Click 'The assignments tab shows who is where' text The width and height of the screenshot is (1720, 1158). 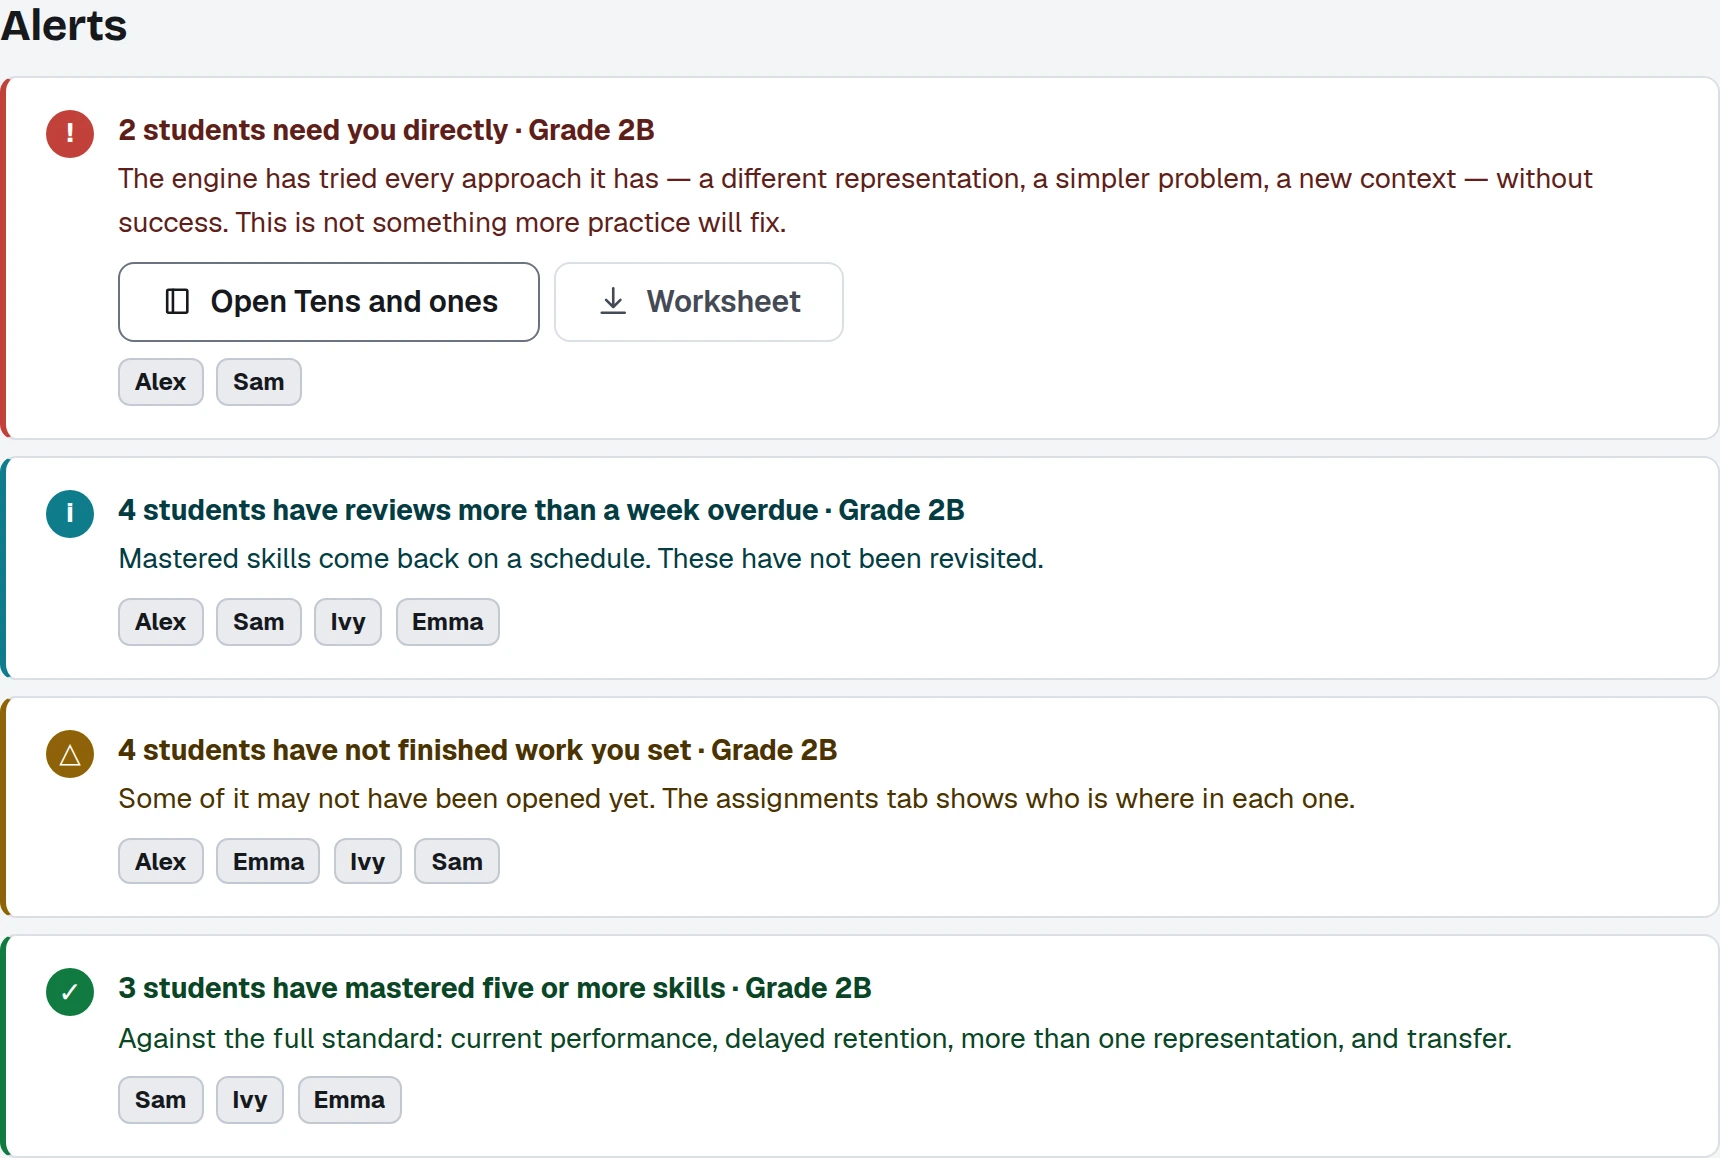(1009, 798)
